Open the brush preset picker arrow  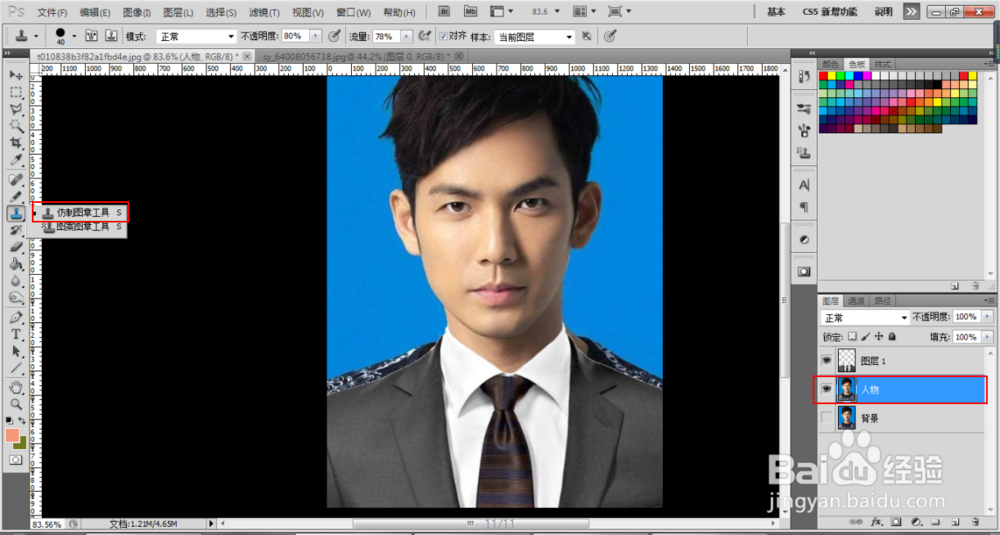pyautogui.click(x=75, y=36)
